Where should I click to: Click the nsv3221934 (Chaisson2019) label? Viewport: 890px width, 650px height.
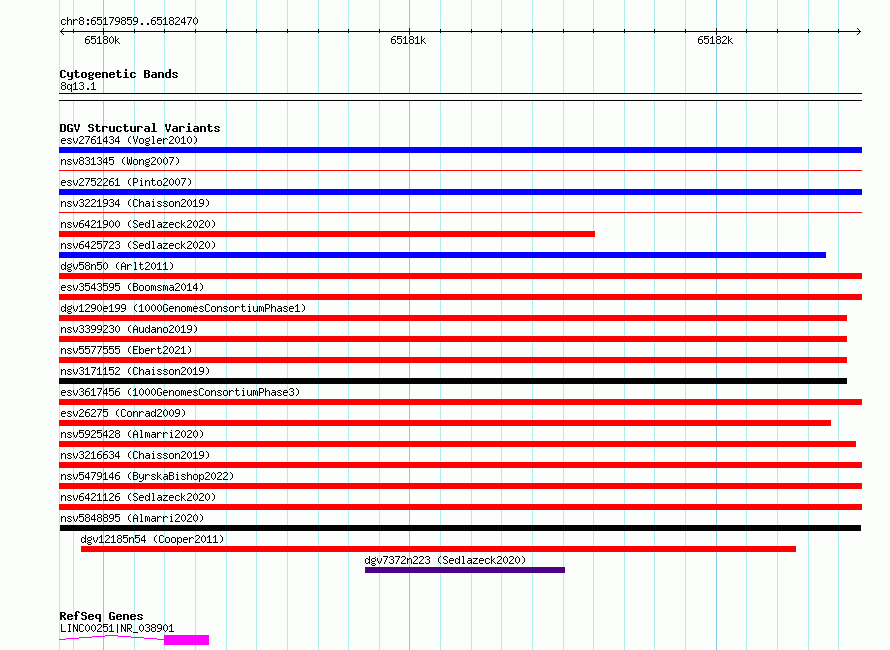[135, 203]
